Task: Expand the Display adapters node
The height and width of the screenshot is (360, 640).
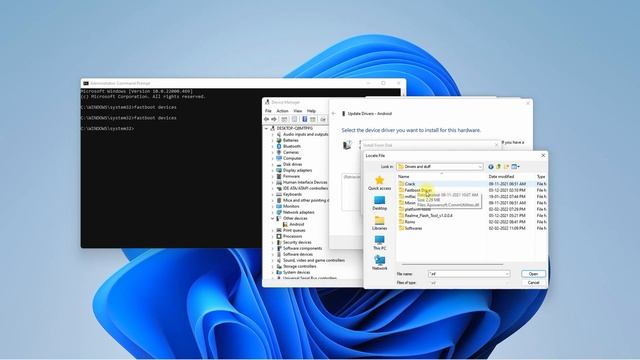Action: coord(273,170)
